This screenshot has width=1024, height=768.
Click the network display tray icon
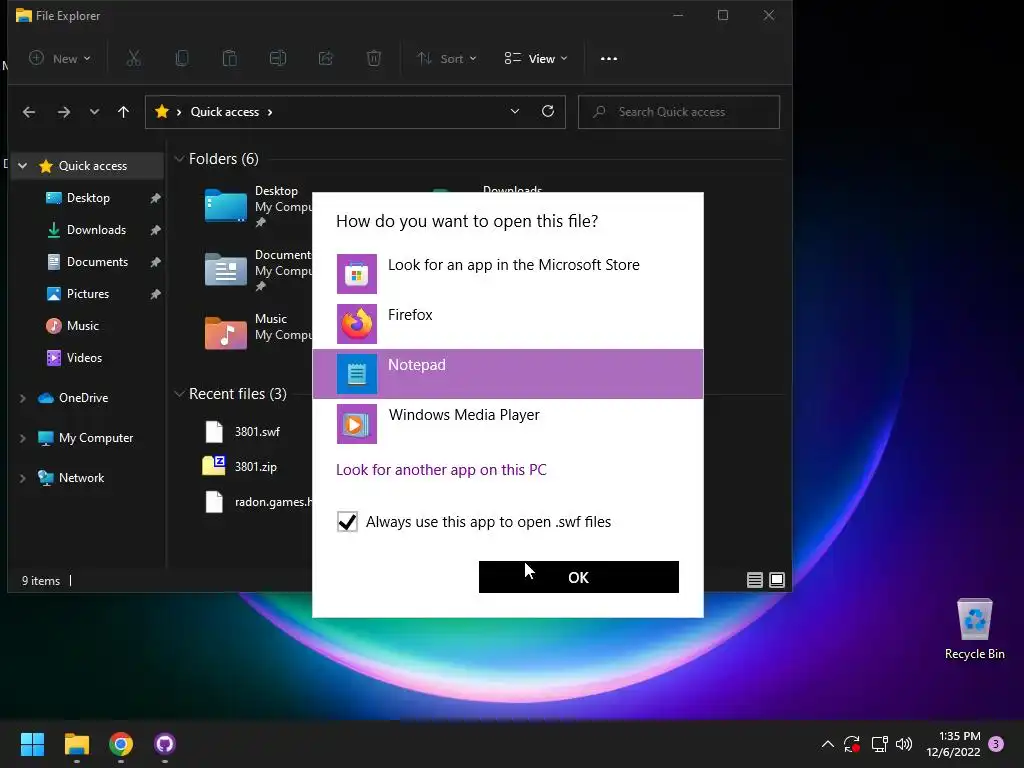[x=879, y=744]
